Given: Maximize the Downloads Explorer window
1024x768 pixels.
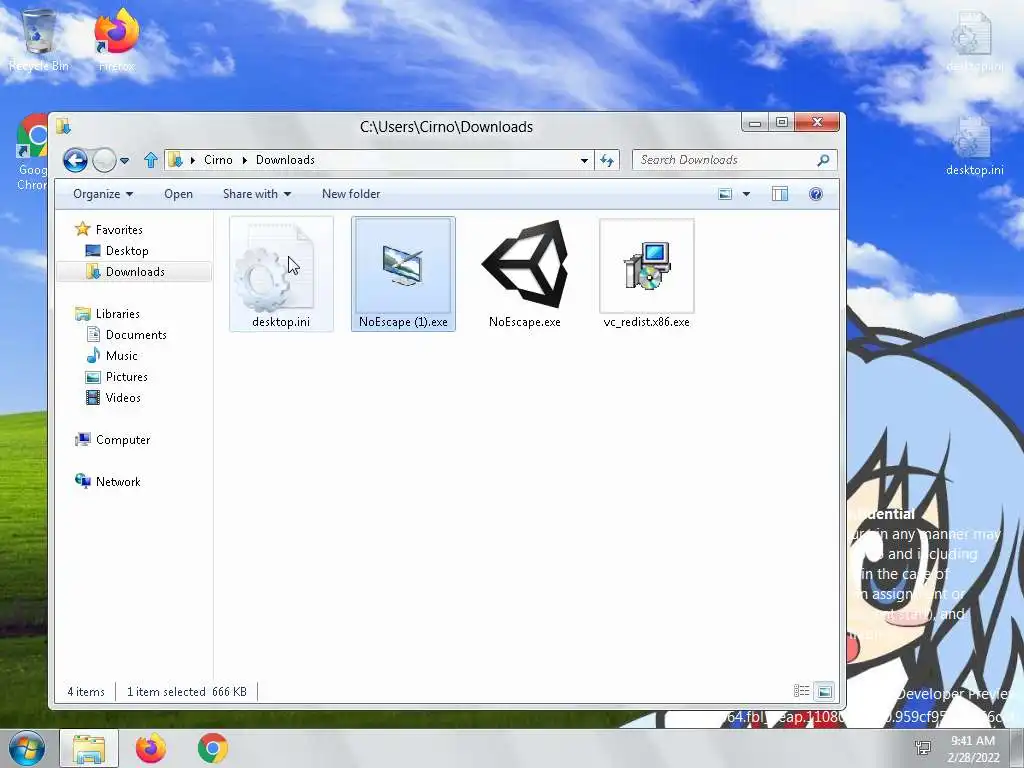Looking at the screenshot, I should coord(782,122).
